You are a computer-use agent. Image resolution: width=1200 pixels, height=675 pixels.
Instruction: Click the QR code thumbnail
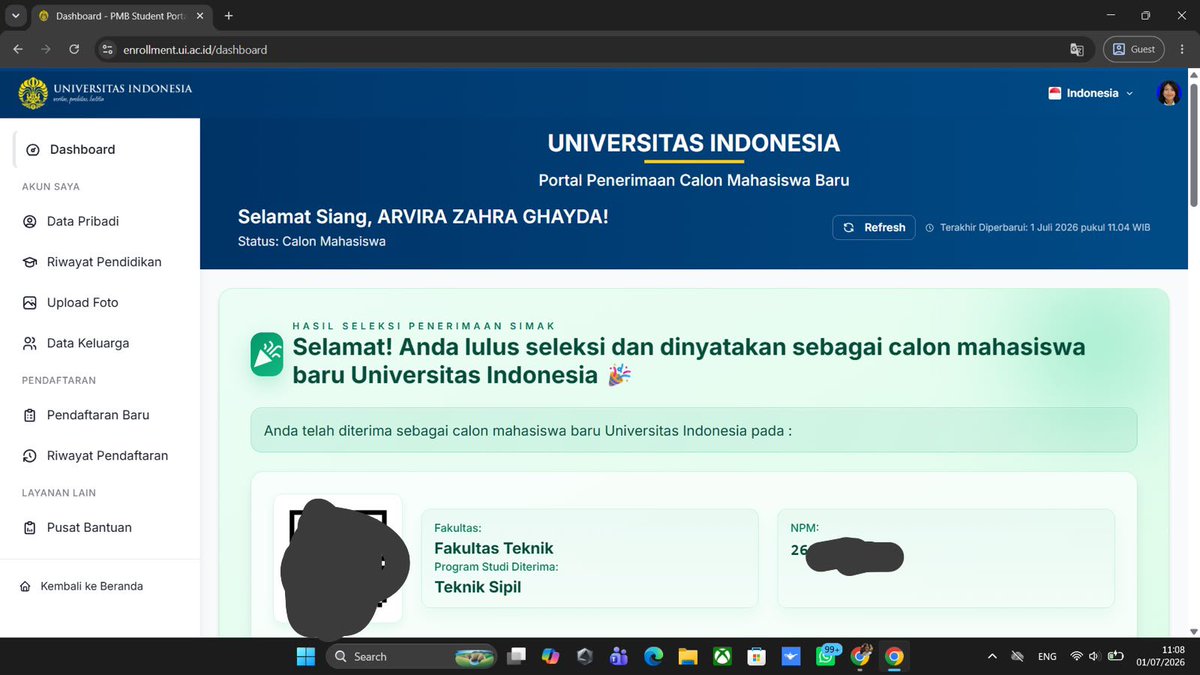coord(338,558)
